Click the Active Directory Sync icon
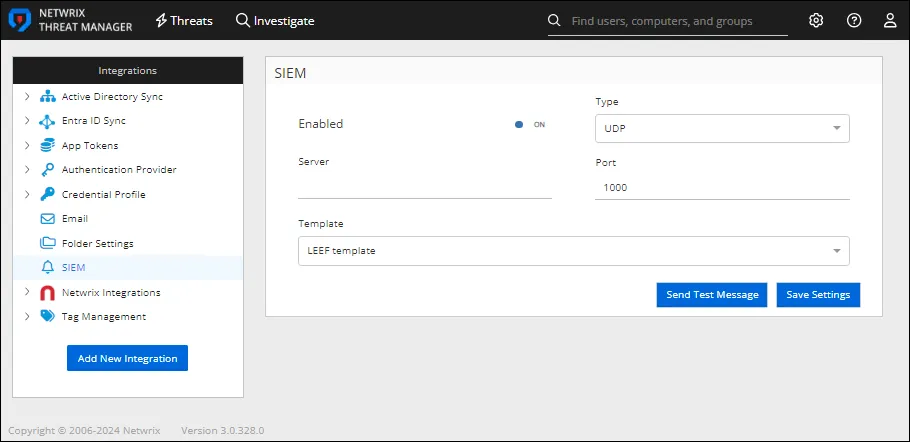910x442 pixels. (48, 97)
